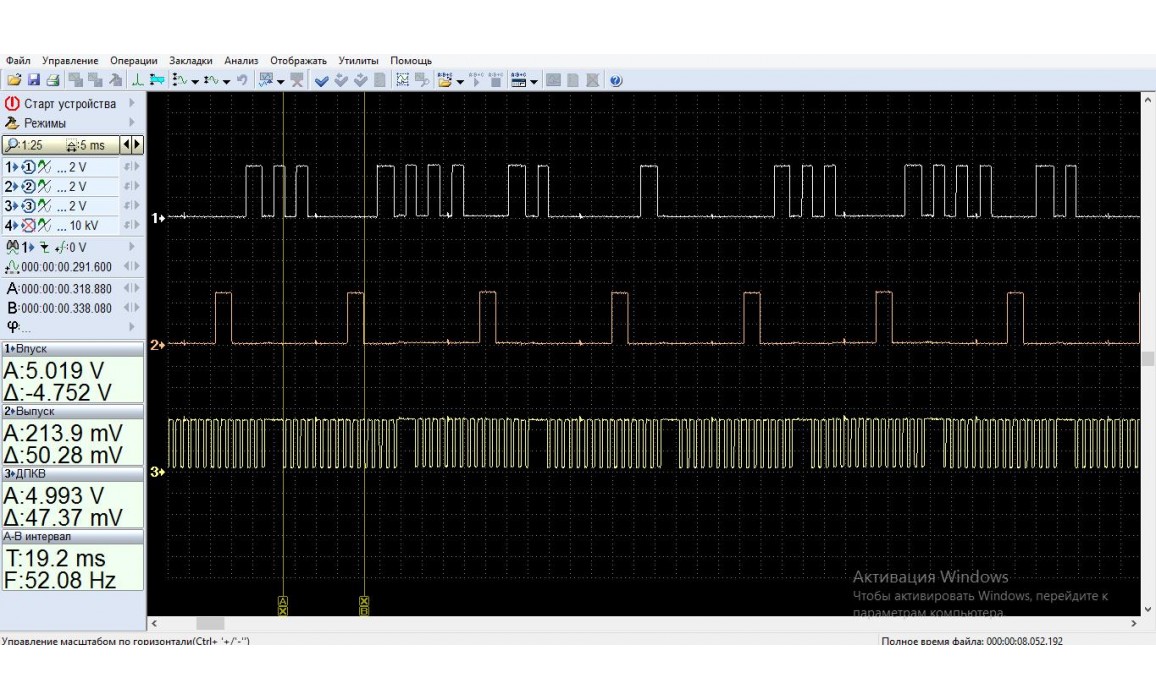1156x700 pixels.
Task: Expand the Режимы submenu arrow
Action: (x=131, y=123)
